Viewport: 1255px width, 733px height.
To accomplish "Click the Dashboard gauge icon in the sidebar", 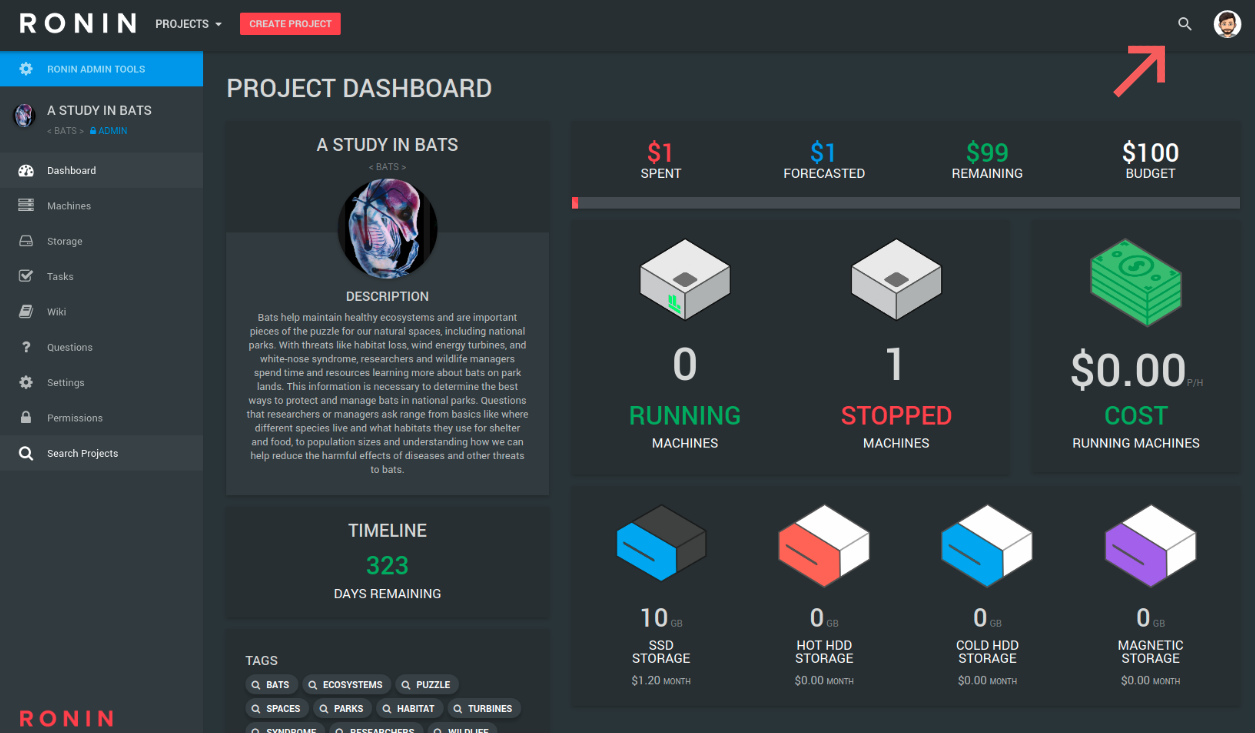I will [x=26, y=171].
